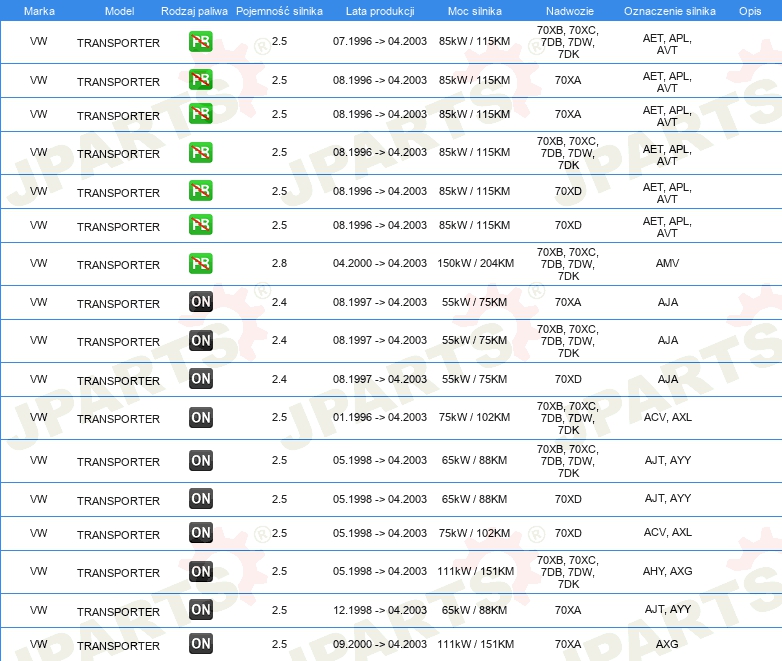This screenshot has height=661, width=782.
Task: Select the '04.2000 -> 04.2003' production date cell
Action: [x=380, y=263]
